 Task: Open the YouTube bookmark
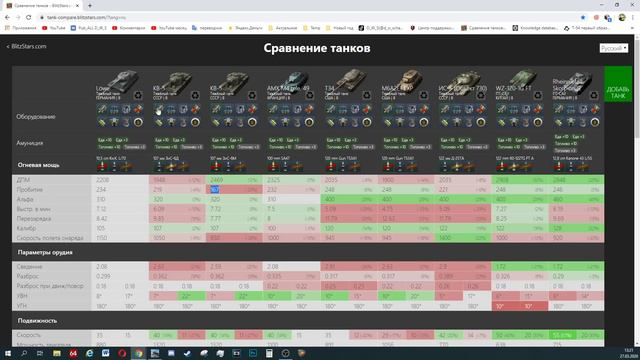(x=53, y=28)
